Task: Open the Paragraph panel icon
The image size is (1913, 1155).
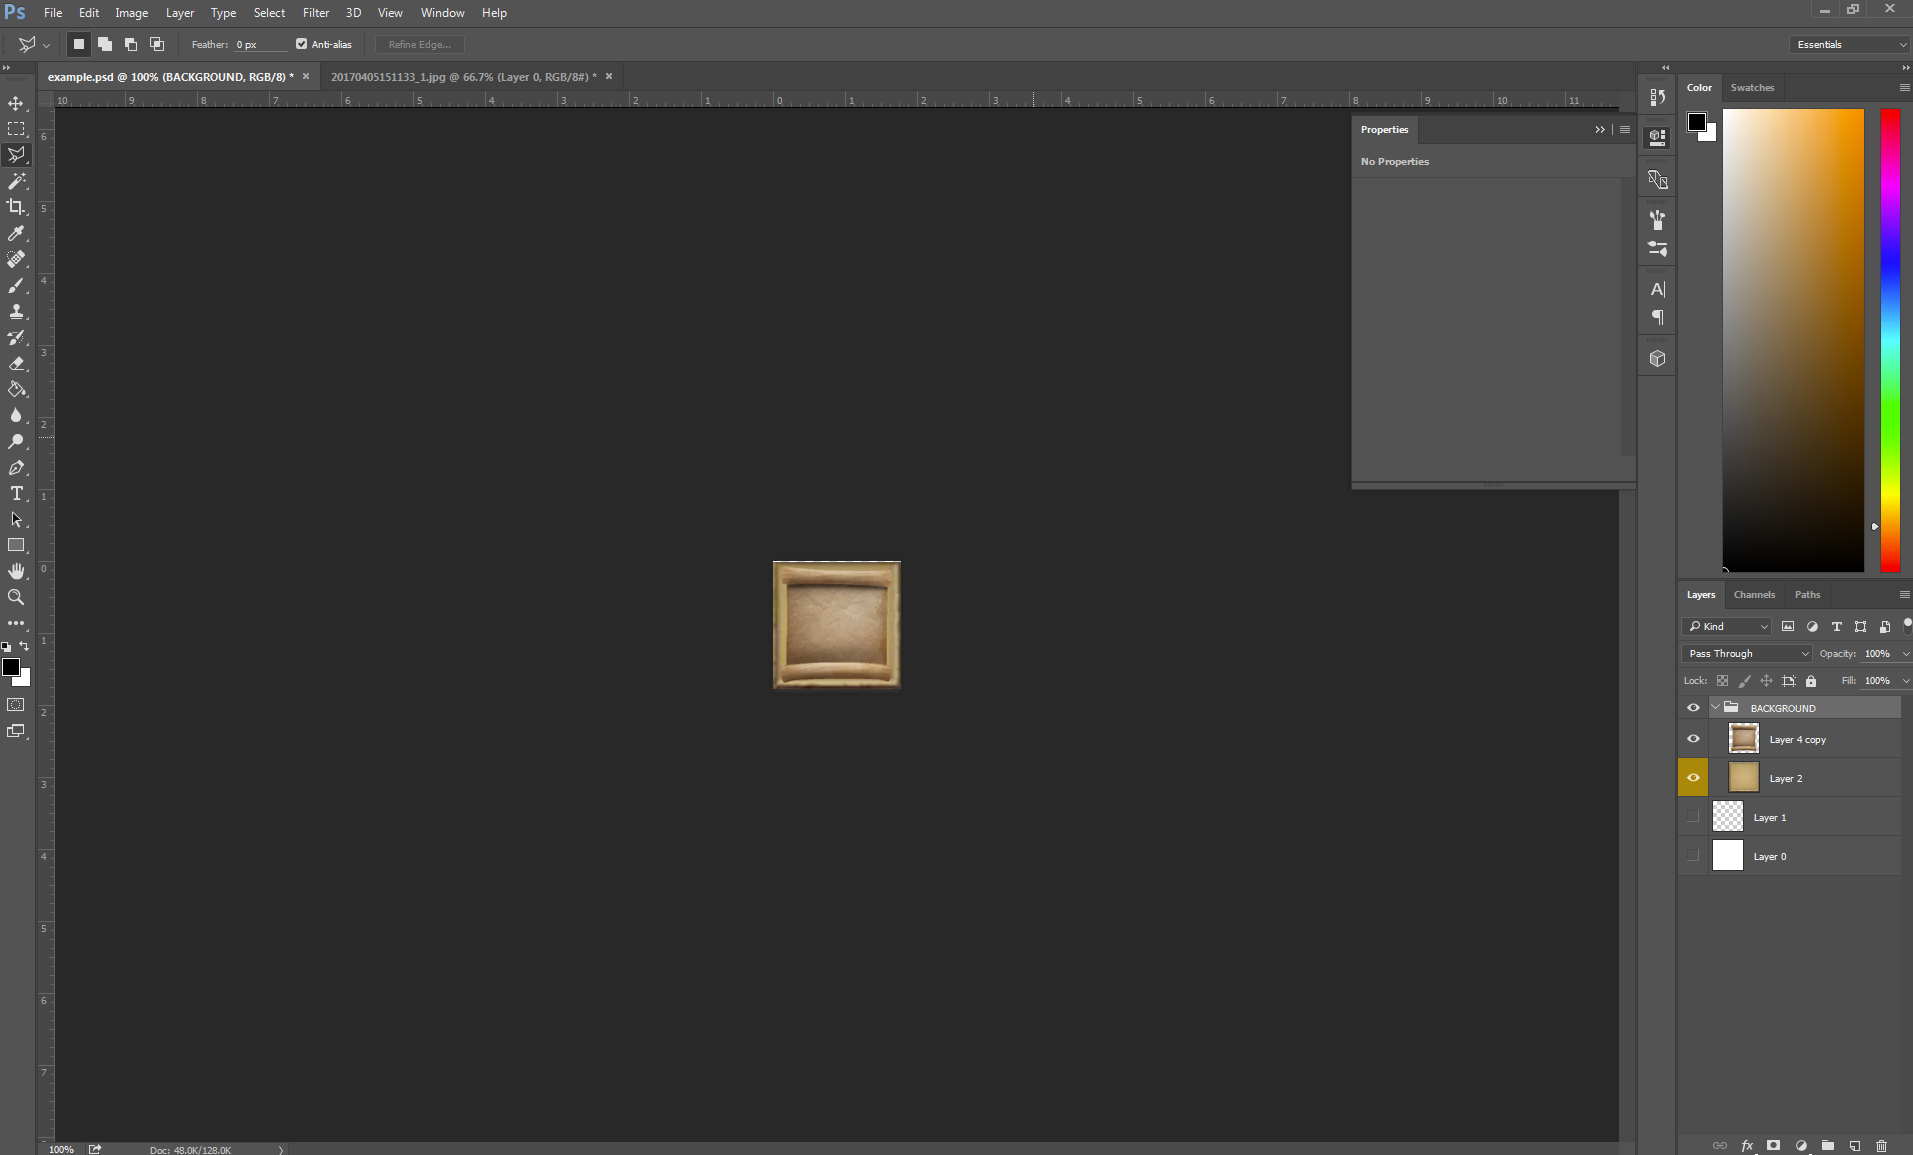Action: (x=1657, y=317)
